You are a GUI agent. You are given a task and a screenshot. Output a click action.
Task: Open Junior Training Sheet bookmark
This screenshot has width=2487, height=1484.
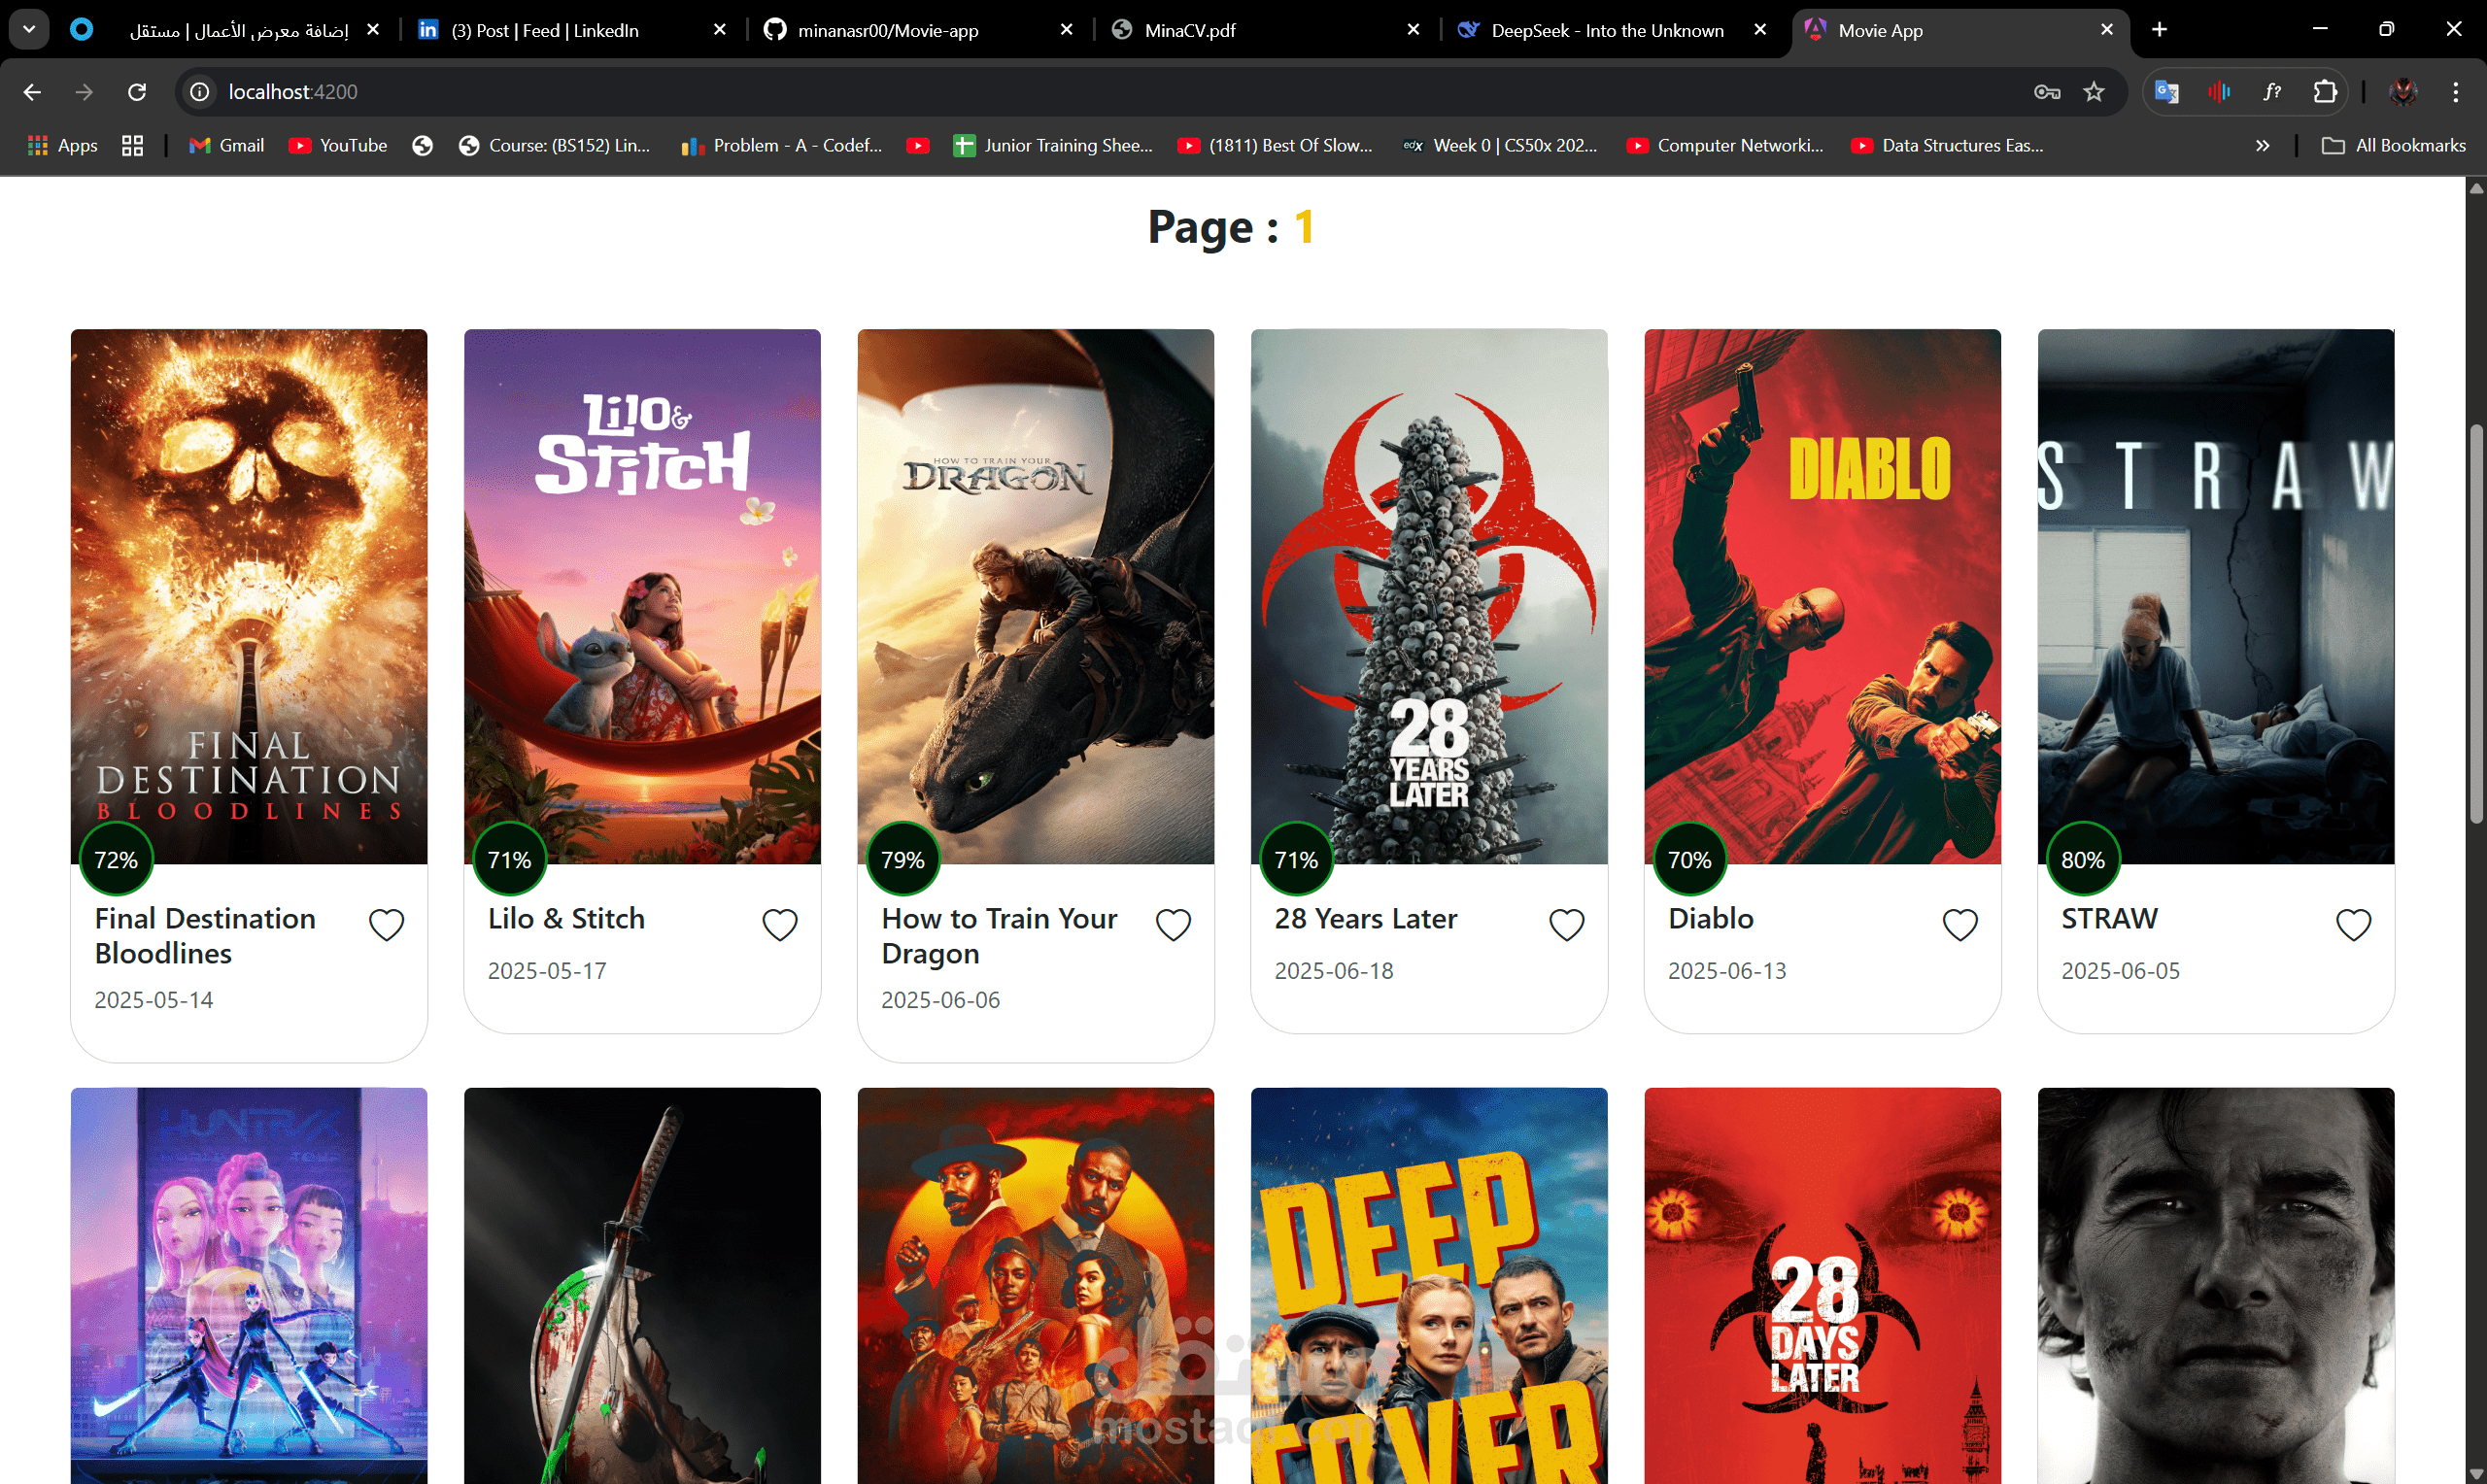(1053, 146)
